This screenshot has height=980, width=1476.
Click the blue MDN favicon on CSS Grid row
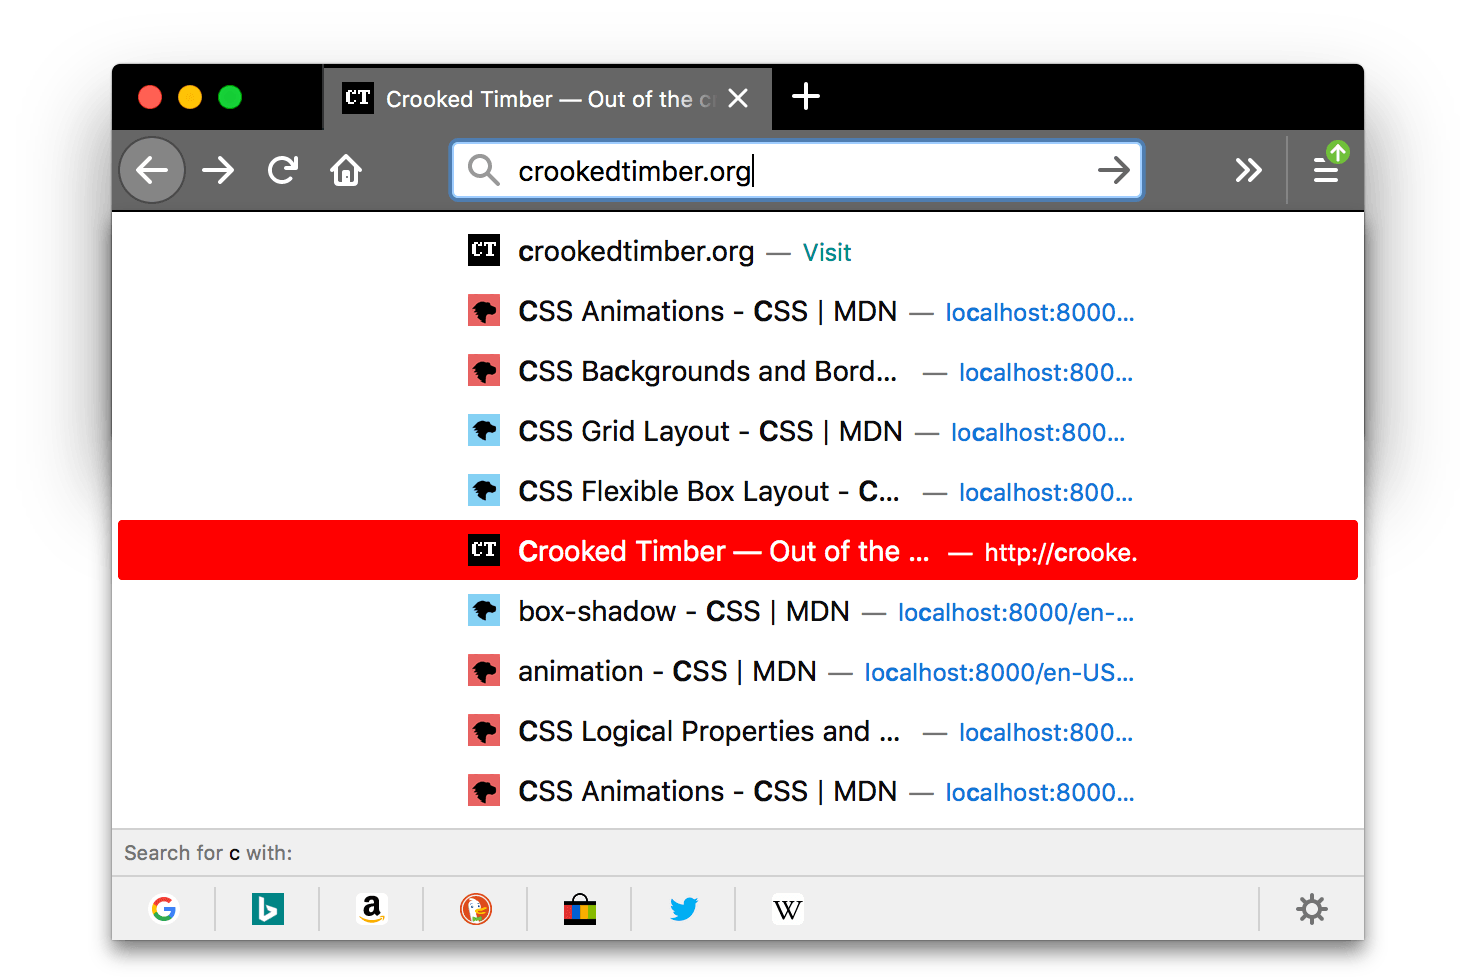(484, 430)
